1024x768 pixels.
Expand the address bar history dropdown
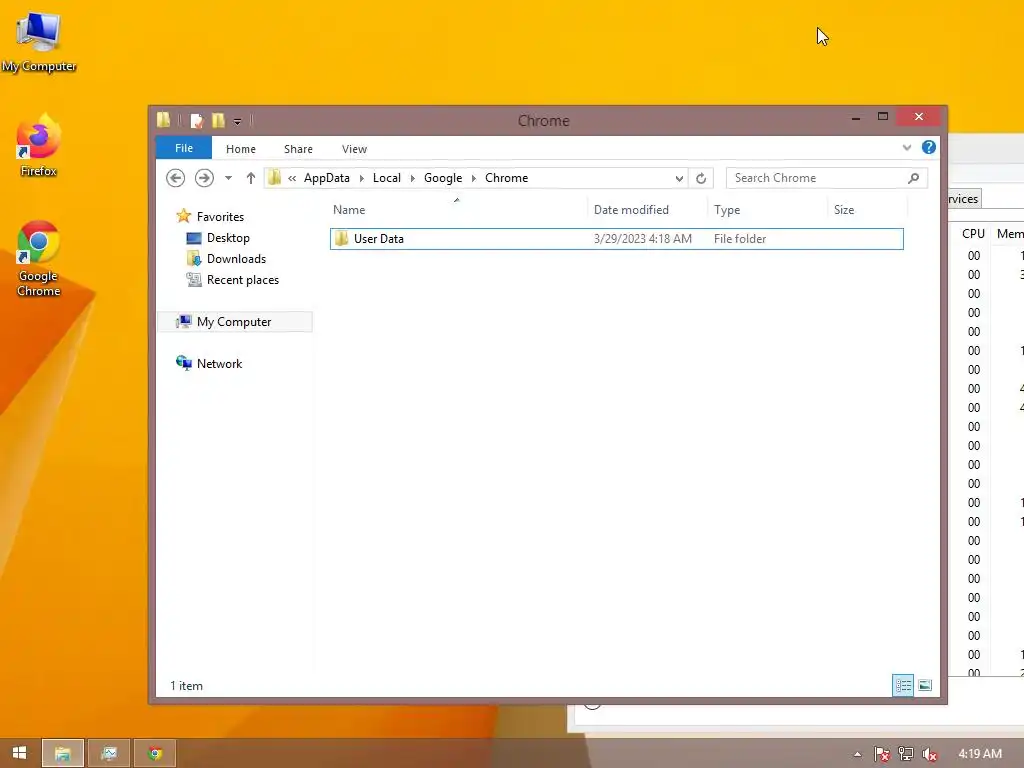(x=679, y=178)
